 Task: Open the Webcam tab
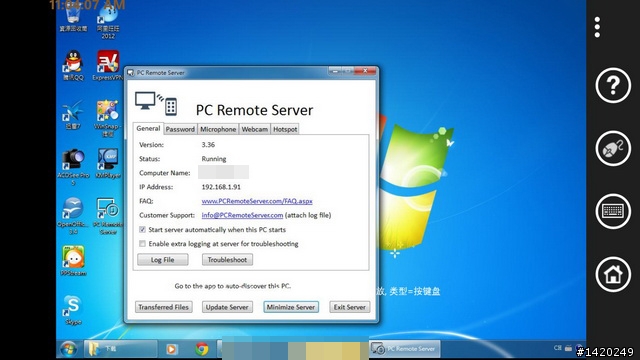coord(255,129)
